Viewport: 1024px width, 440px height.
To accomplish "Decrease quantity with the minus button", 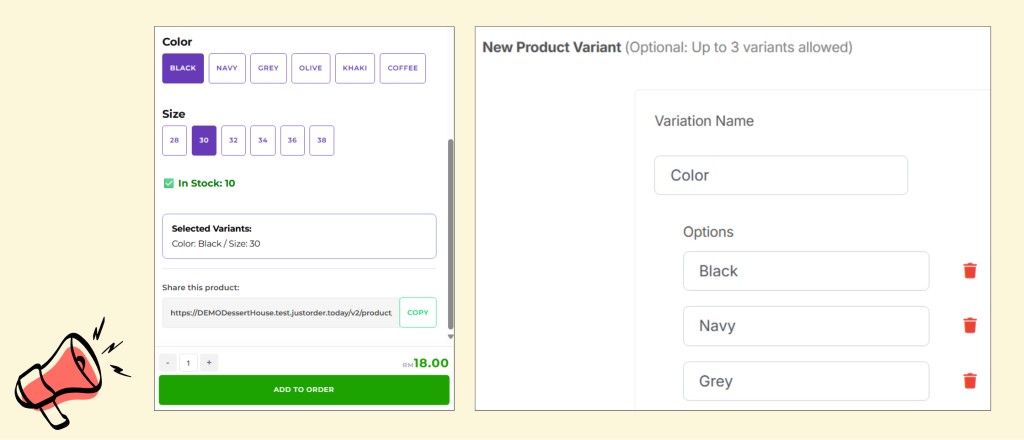I will coord(167,363).
